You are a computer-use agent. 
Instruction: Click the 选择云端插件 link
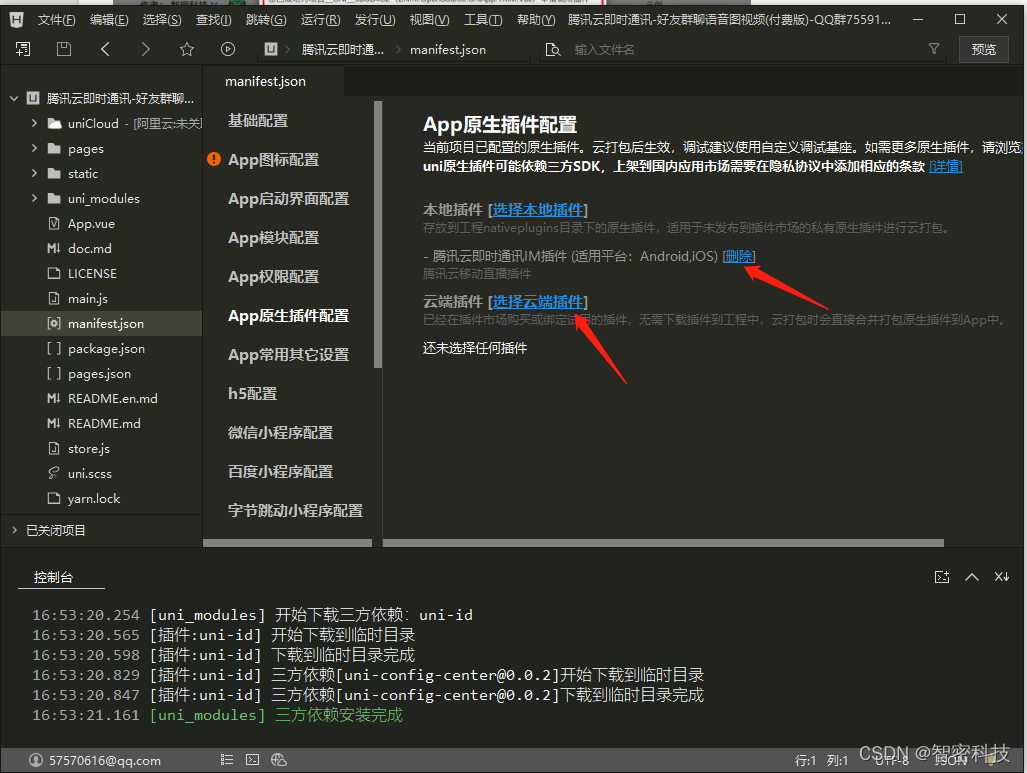(x=538, y=301)
